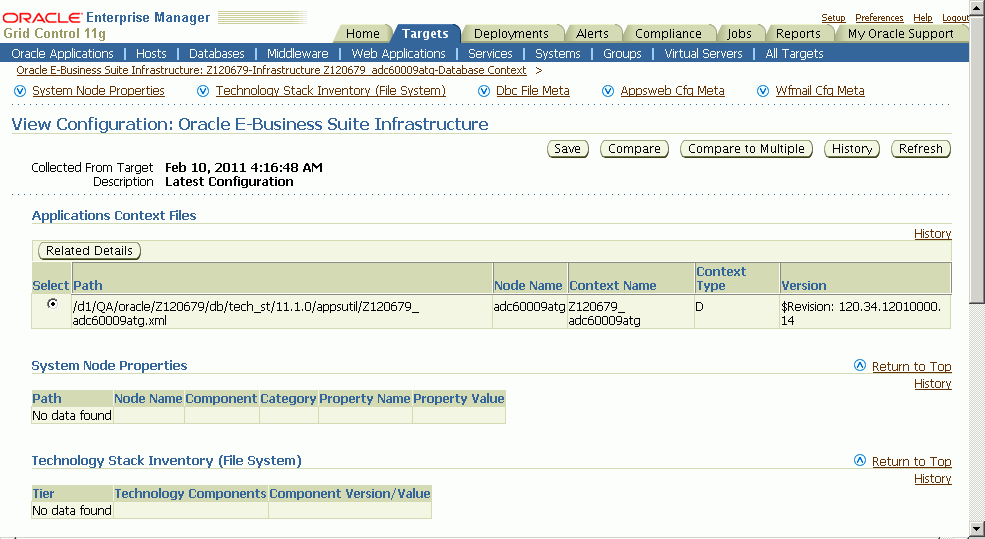985x539 pixels.
Task: Jump to System Node Properties anchor link
Action: (x=98, y=91)
